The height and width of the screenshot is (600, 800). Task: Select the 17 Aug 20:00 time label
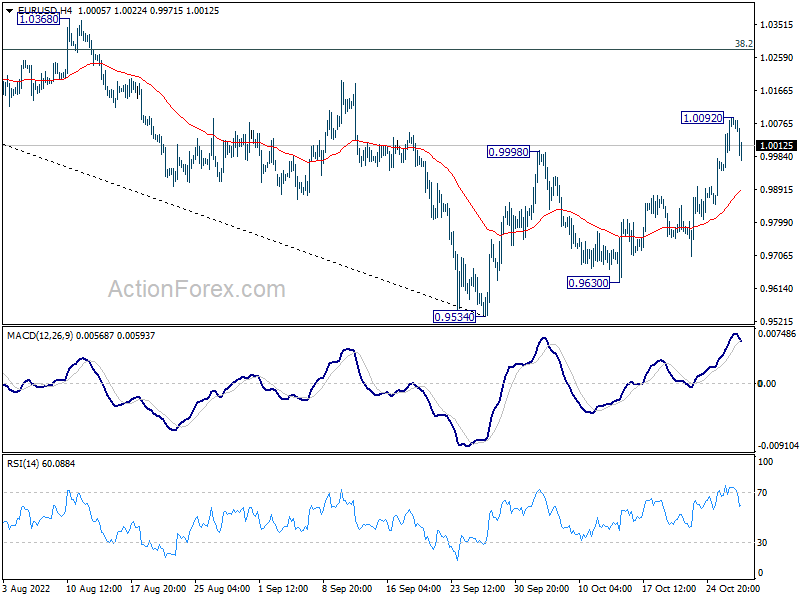click(x=158, y=589)
